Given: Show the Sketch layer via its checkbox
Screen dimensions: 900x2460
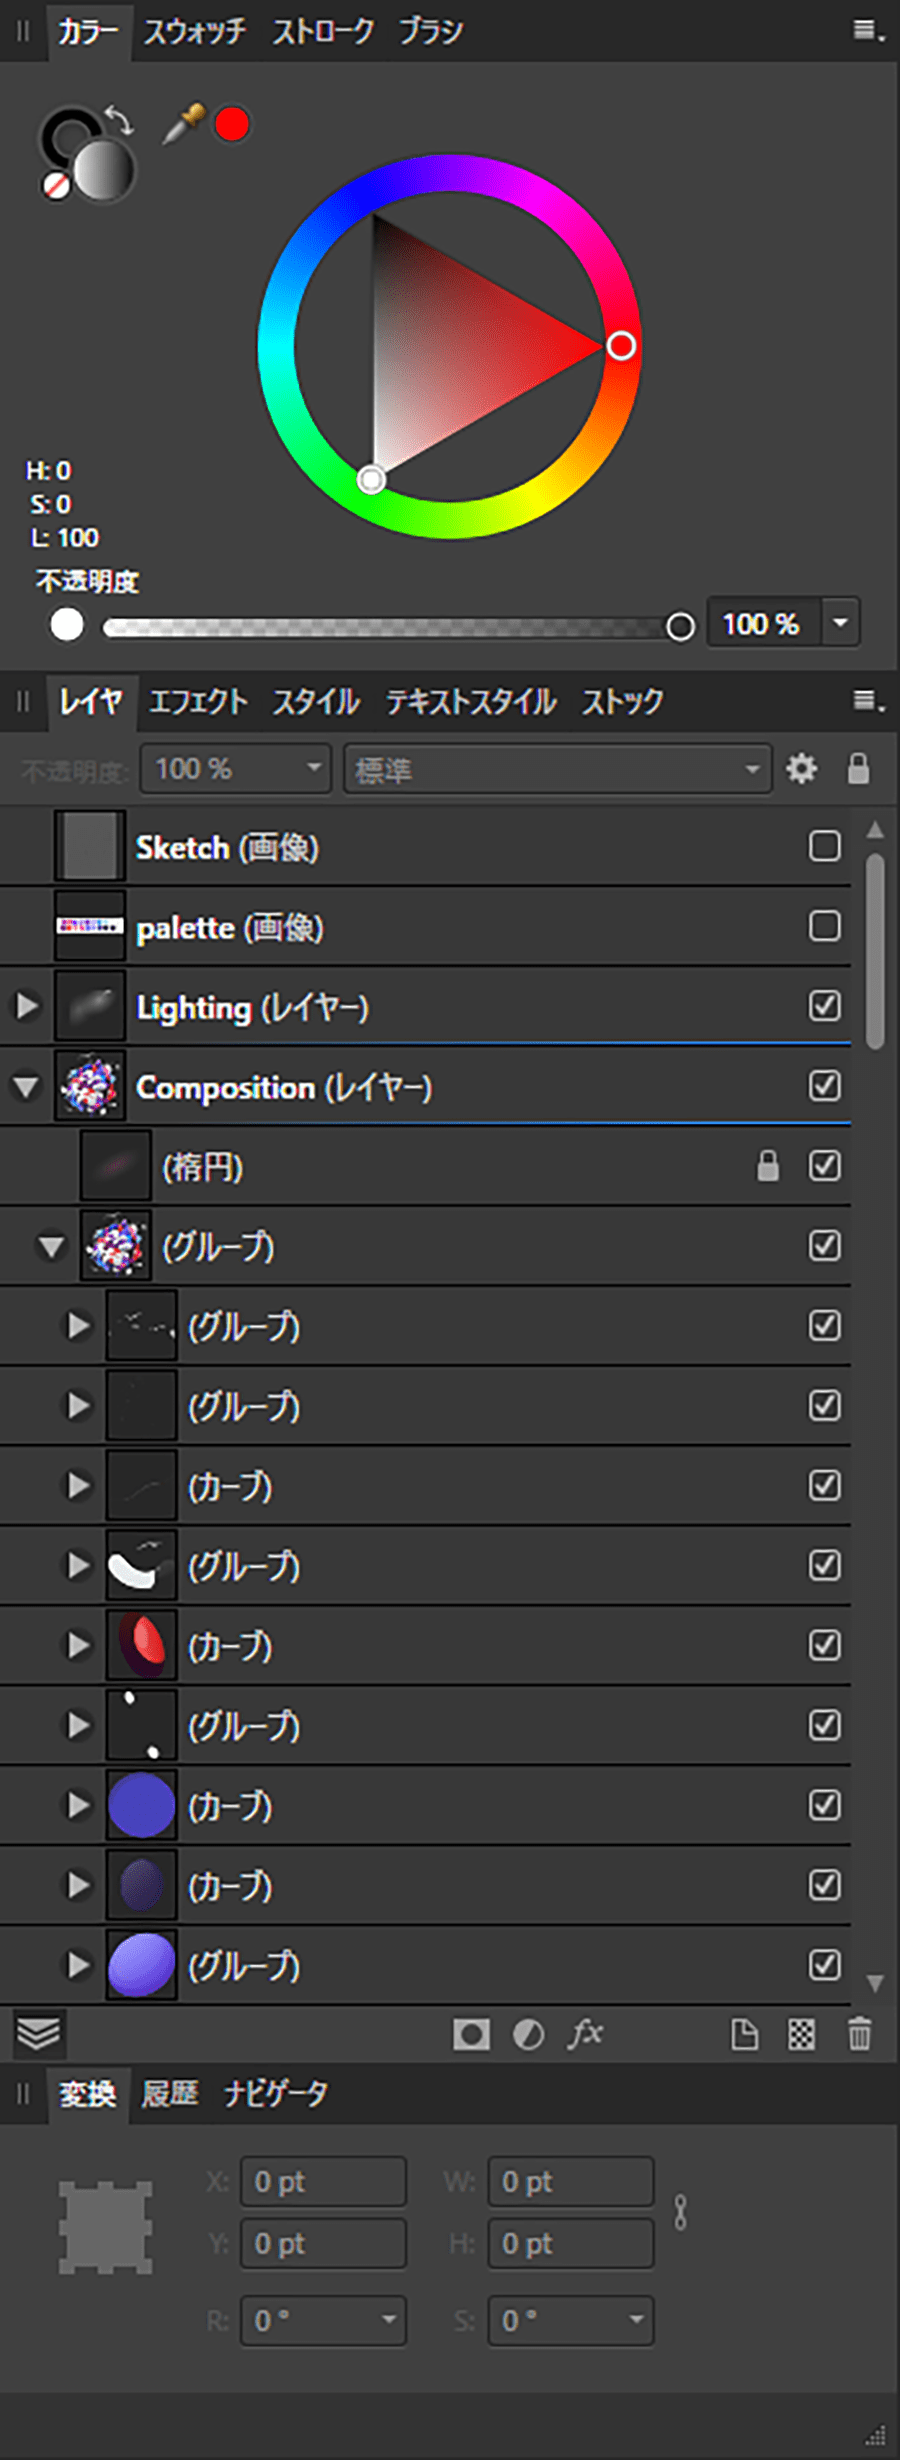Looking at the screenshot, I should pyautogui.click(x=824, y=847).
